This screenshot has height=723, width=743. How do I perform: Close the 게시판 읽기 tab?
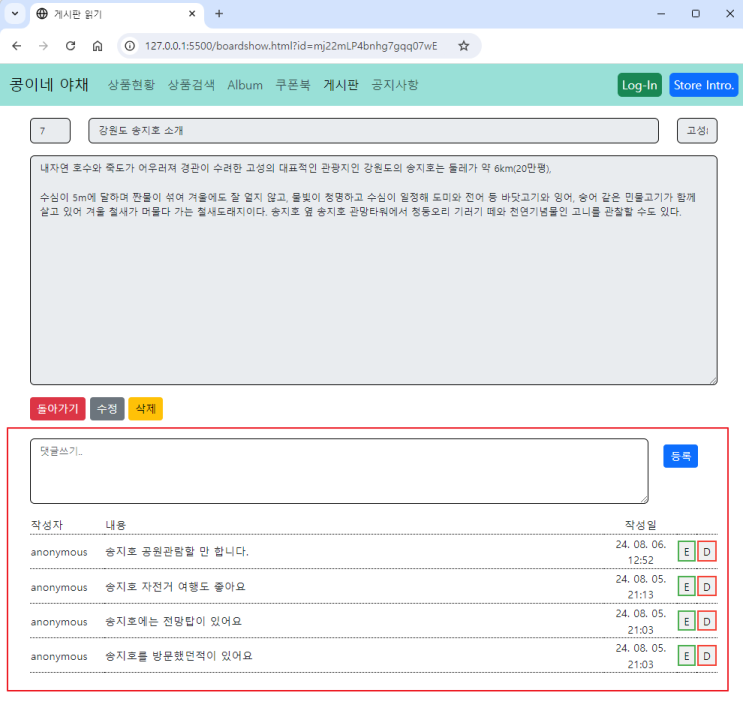pyautogui.click(x=192, y=14)
